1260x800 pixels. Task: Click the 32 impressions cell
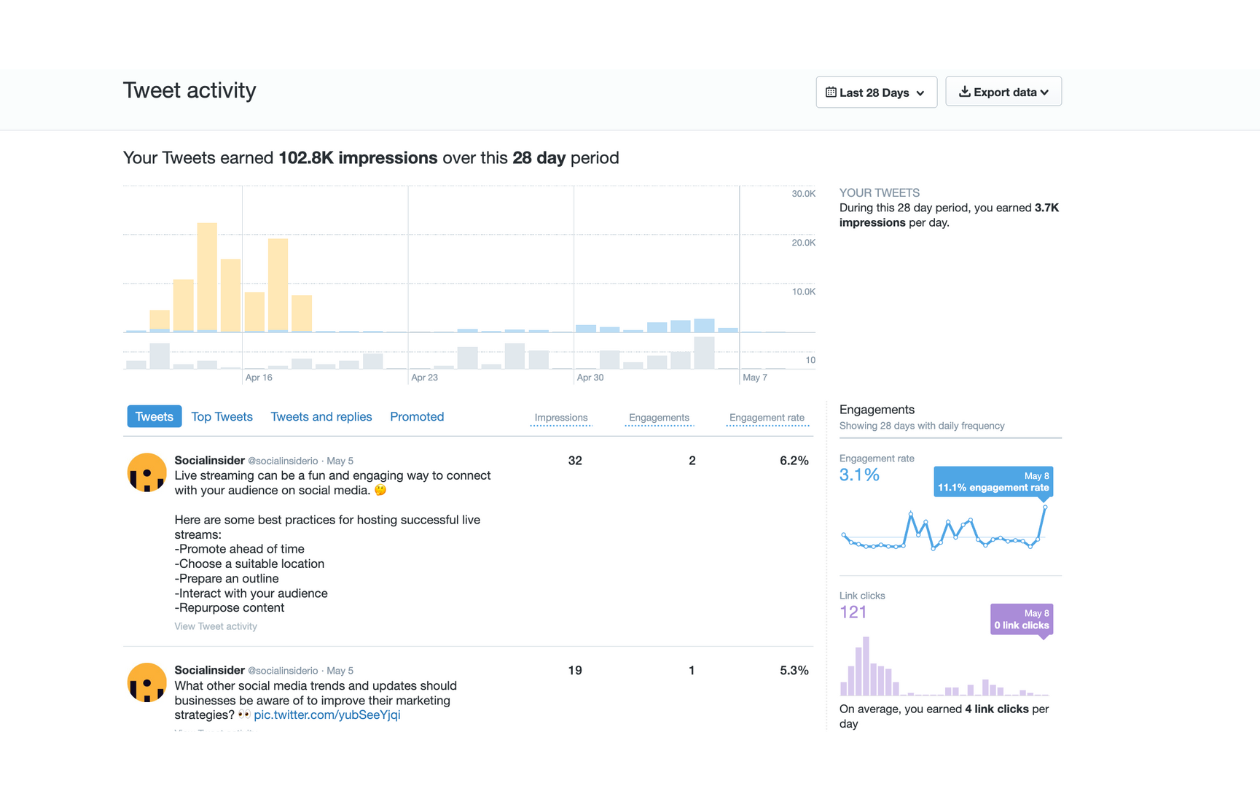tap(575, 461)
